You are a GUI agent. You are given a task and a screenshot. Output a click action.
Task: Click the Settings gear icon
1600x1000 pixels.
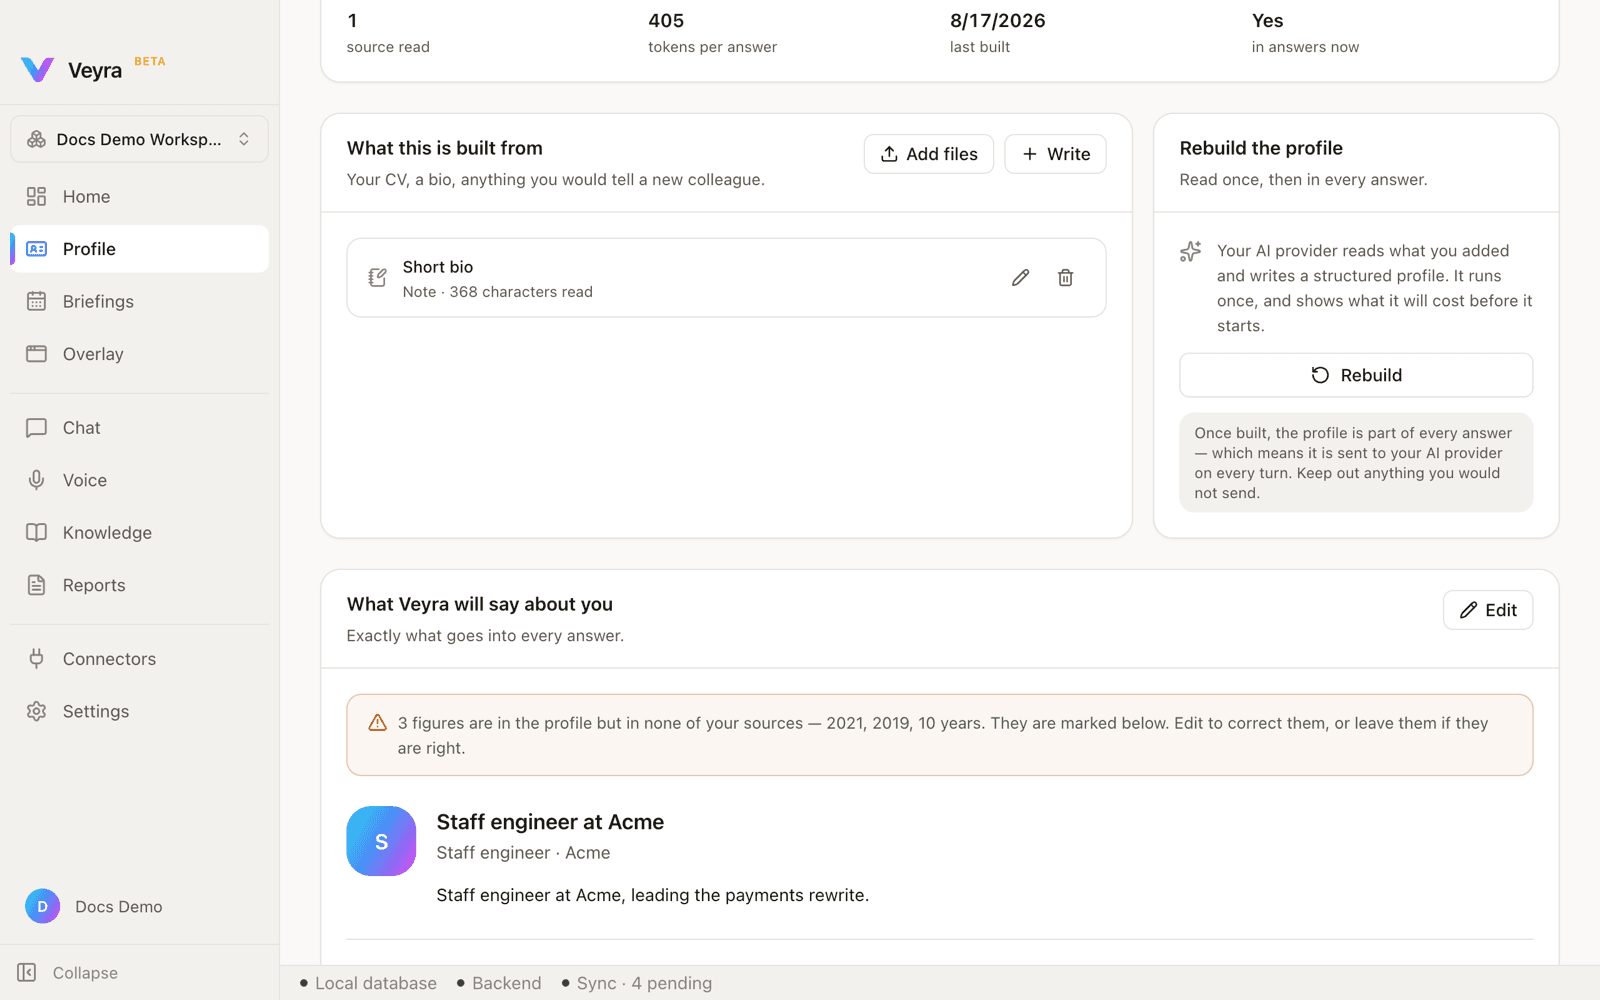[37, 711]
